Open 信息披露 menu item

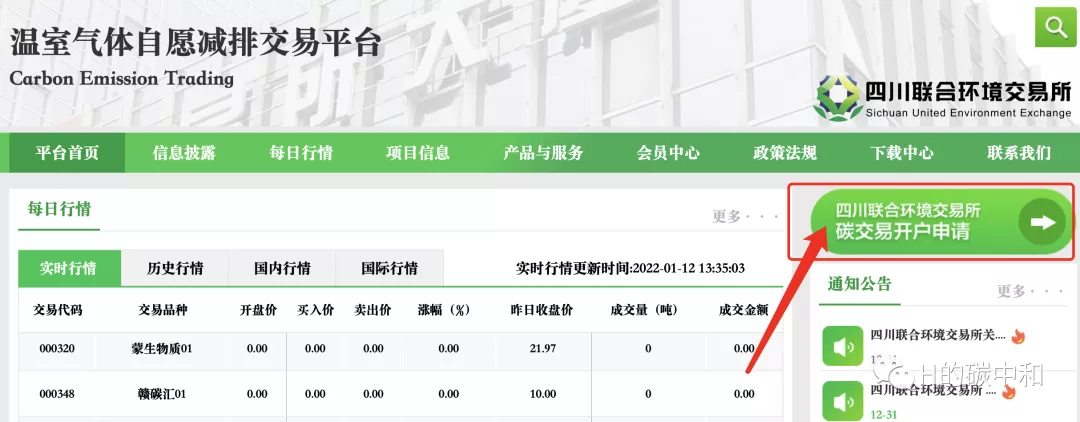[184, 152]
